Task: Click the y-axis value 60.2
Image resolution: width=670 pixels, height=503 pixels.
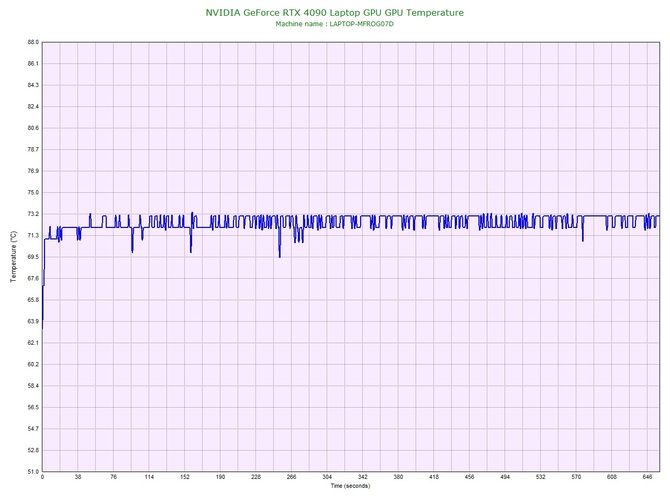Action: pyautogui.click(x=33, y=364)
